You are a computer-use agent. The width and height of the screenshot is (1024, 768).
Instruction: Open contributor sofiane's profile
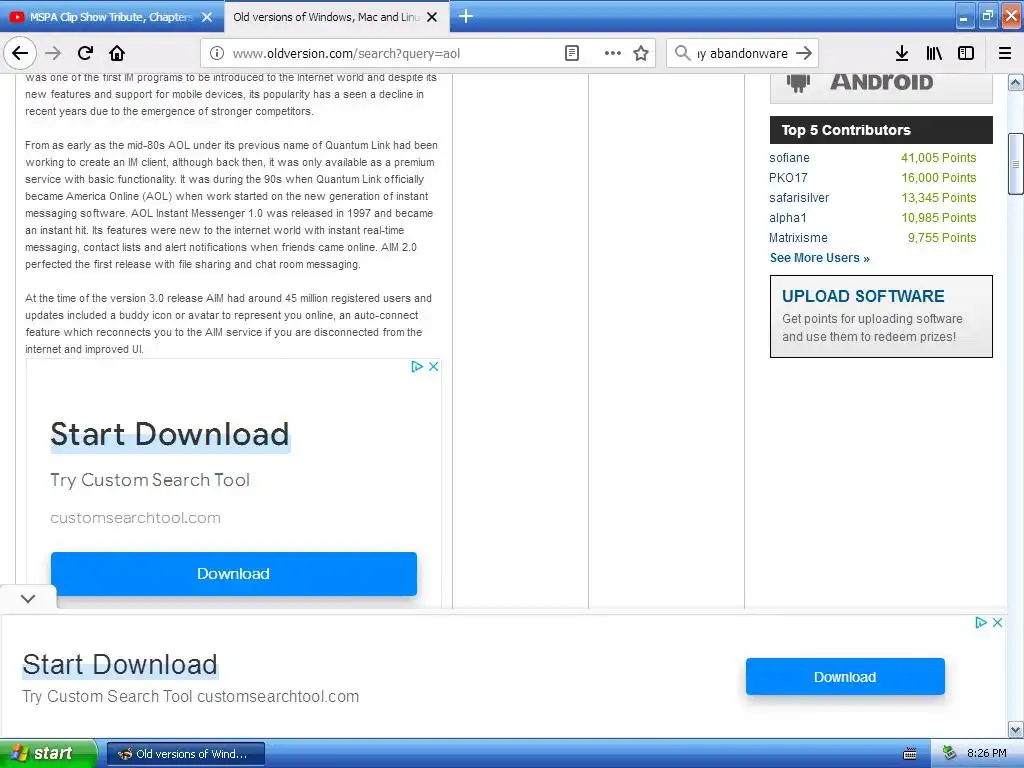tap(789, 157)
